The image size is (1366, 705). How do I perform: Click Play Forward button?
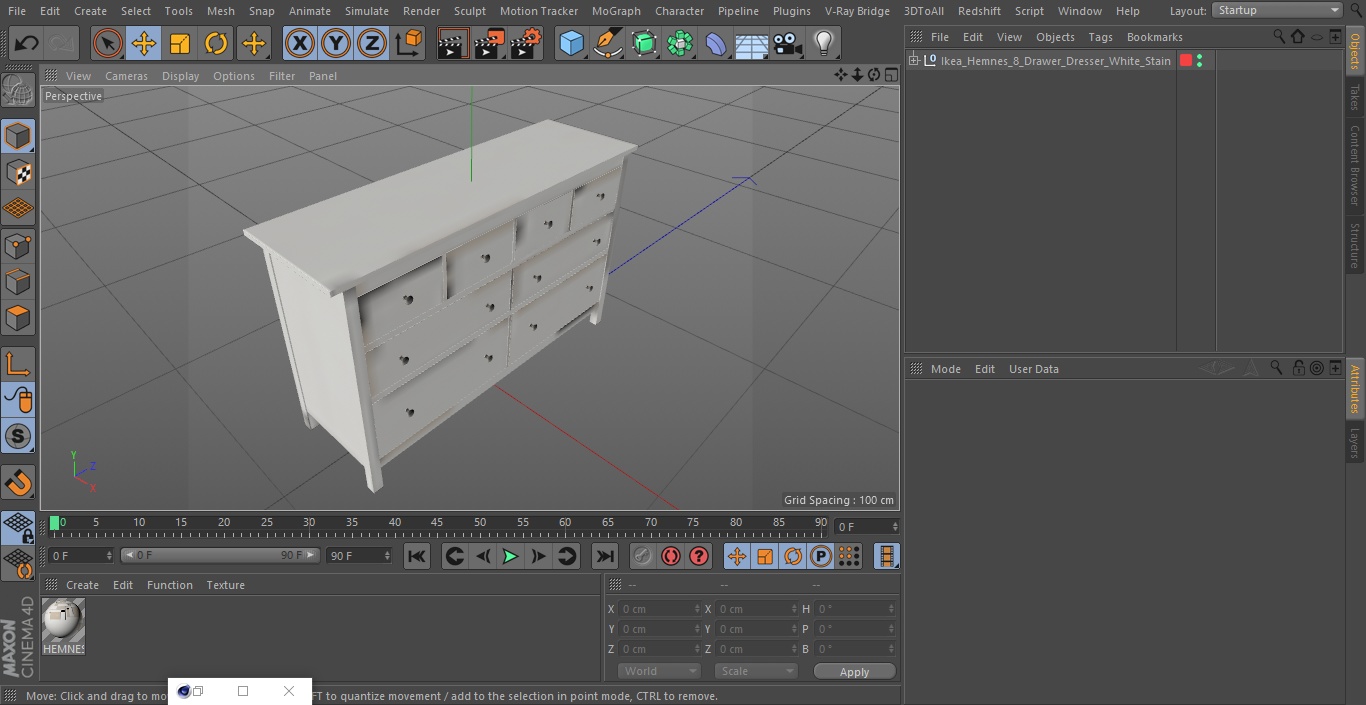510,556
